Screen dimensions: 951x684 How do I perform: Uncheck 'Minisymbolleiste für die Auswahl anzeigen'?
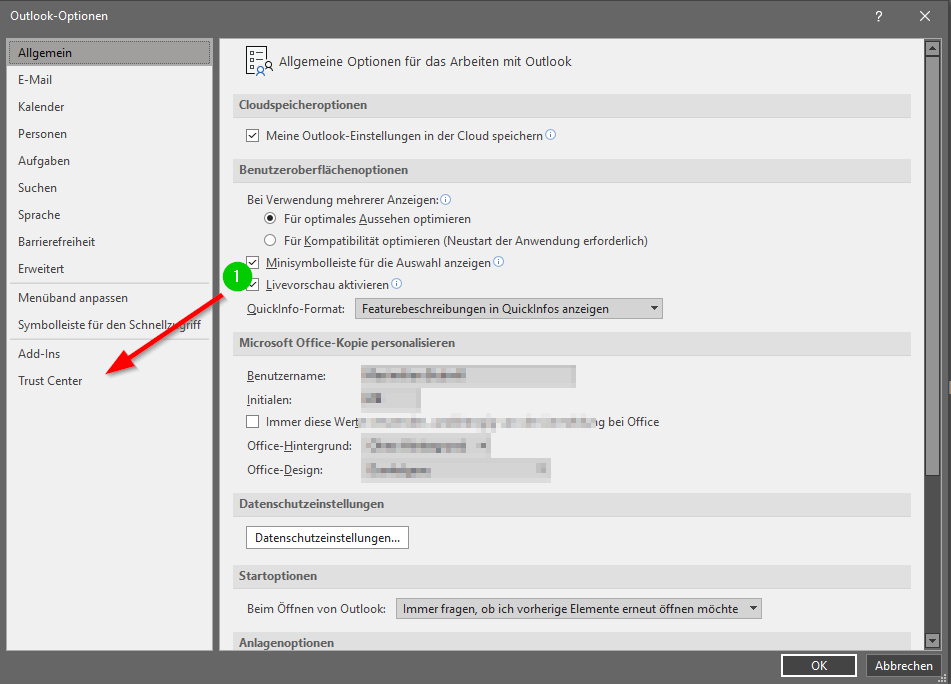253,263
